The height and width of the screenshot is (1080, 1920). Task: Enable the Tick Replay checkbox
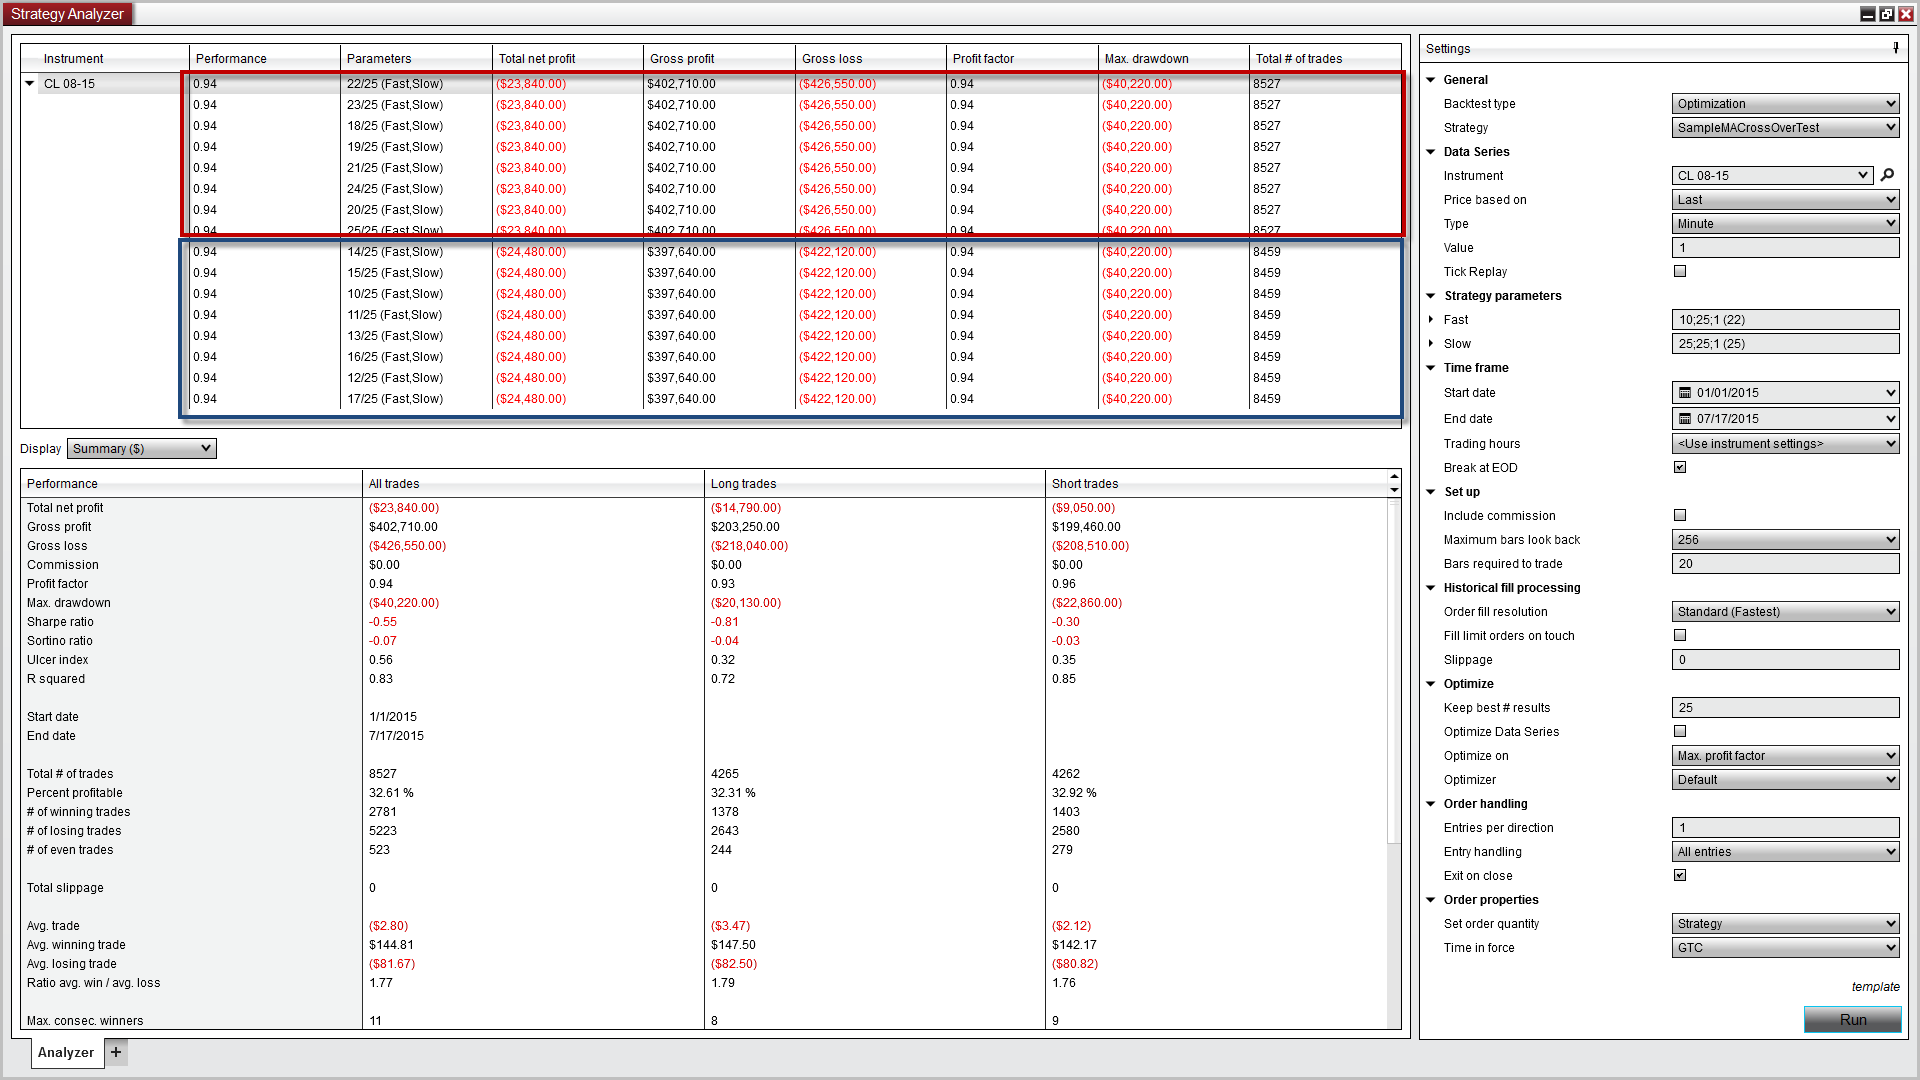(x=1680, y=271)
